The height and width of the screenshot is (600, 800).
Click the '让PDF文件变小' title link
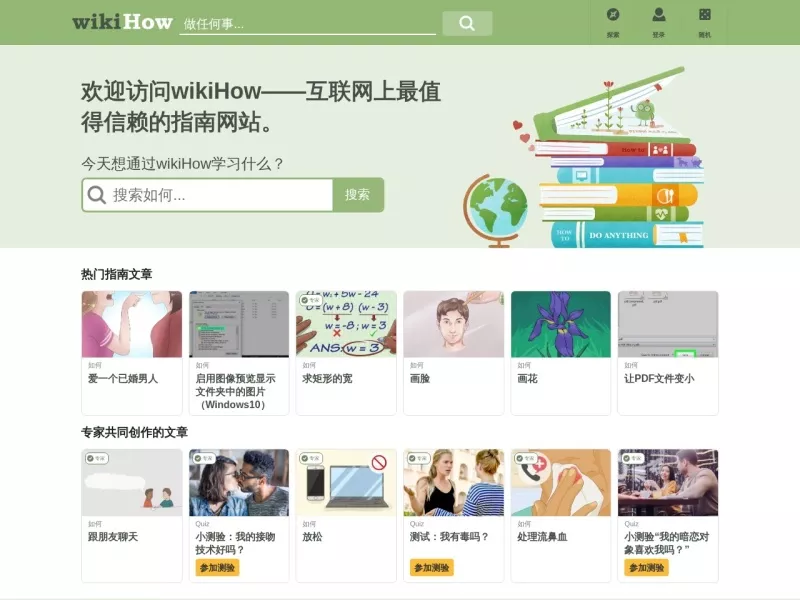(x=659, y=379)
